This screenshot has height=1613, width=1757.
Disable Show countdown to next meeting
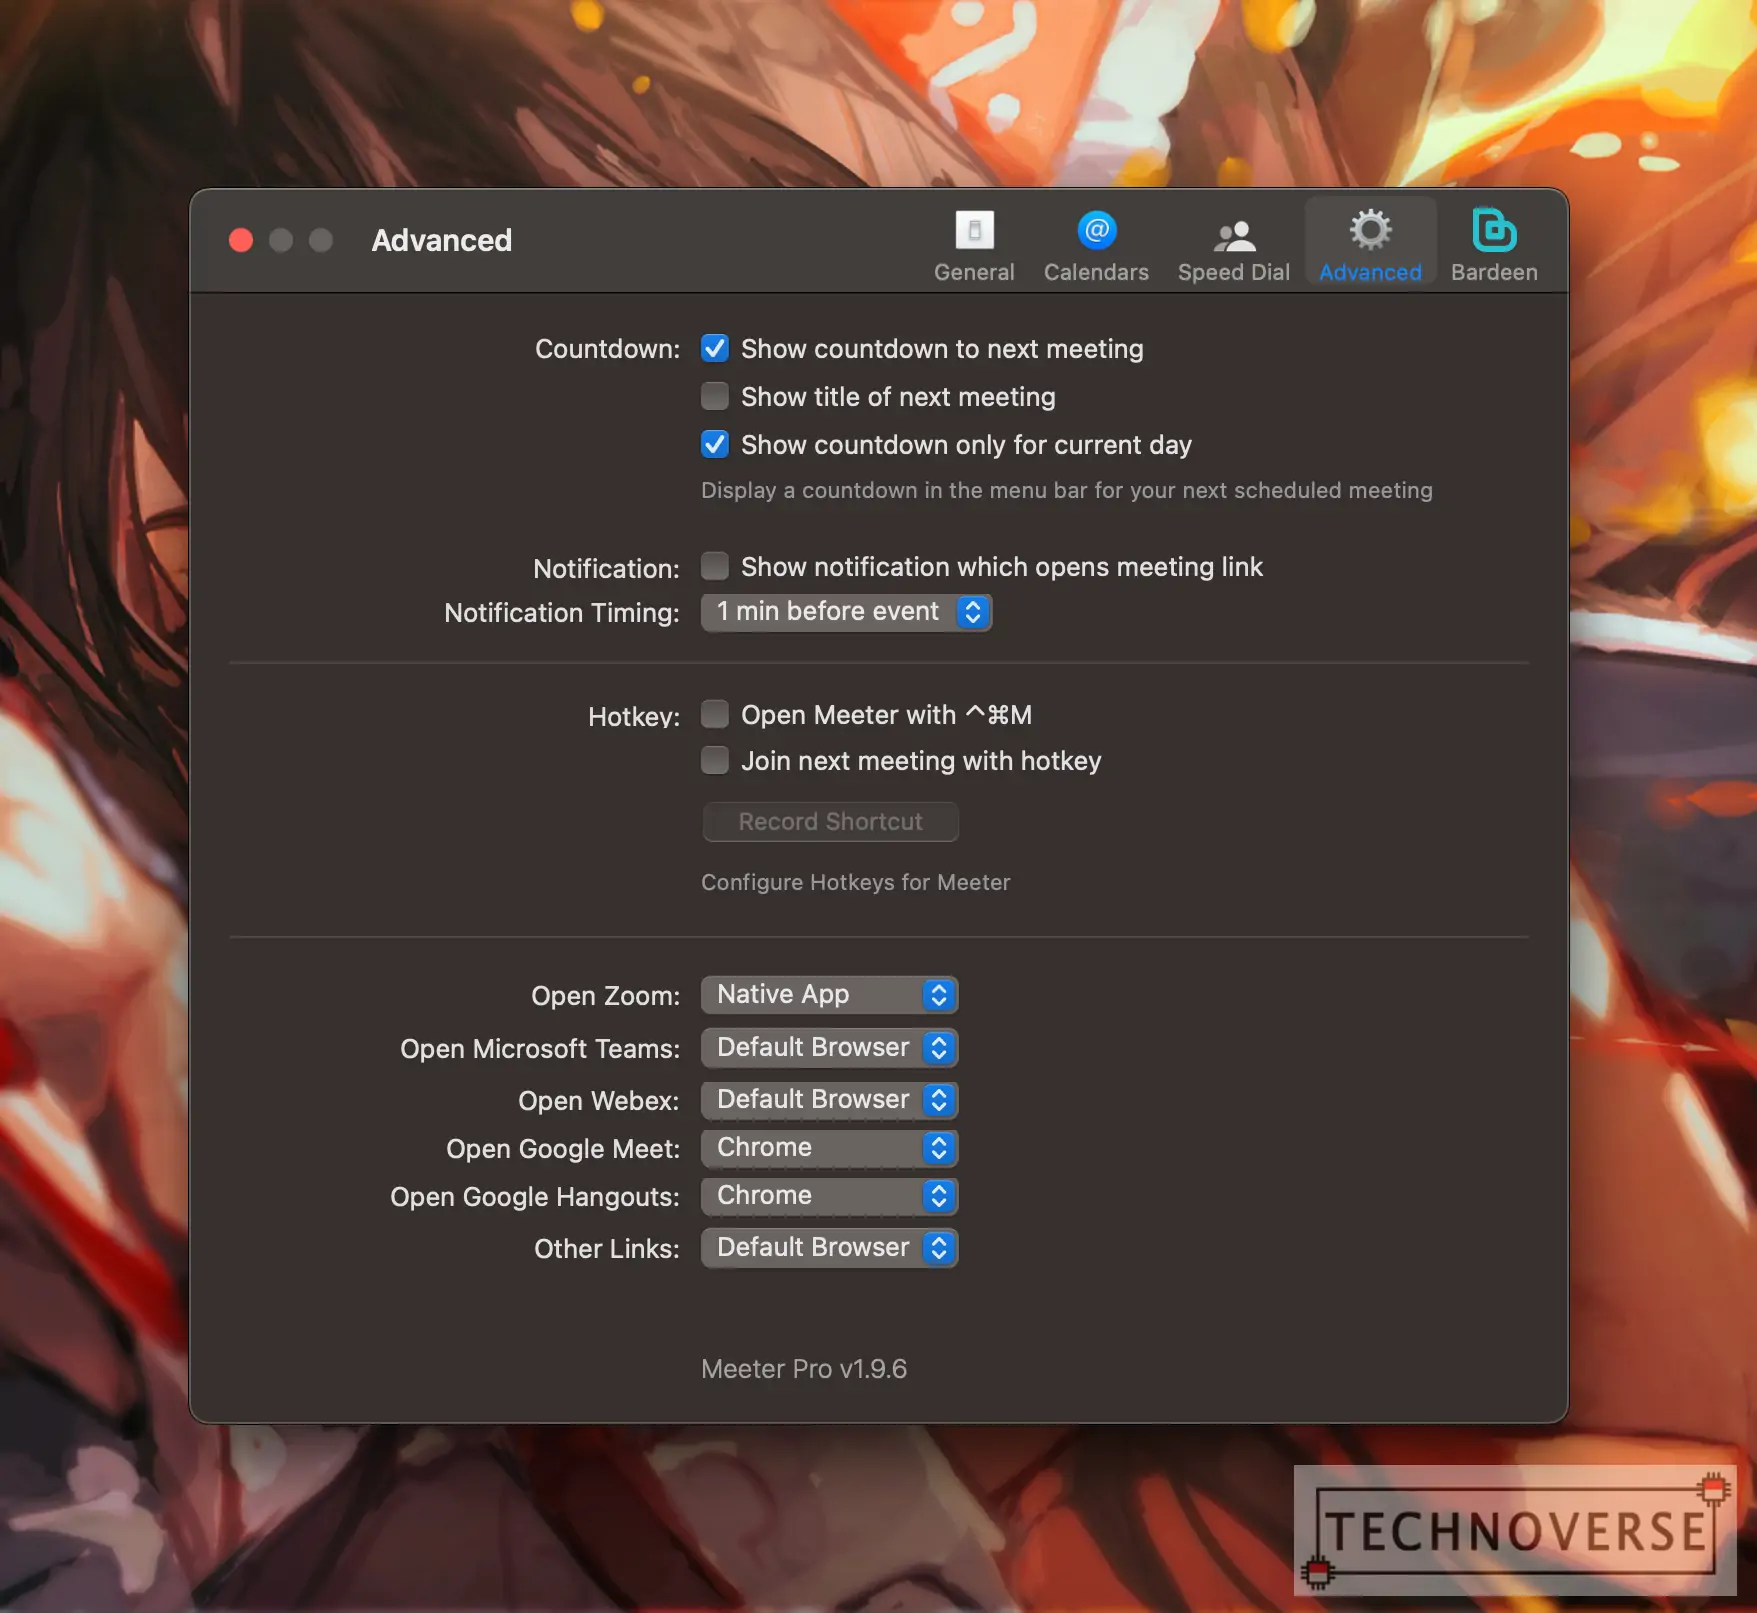click(715, 349)
